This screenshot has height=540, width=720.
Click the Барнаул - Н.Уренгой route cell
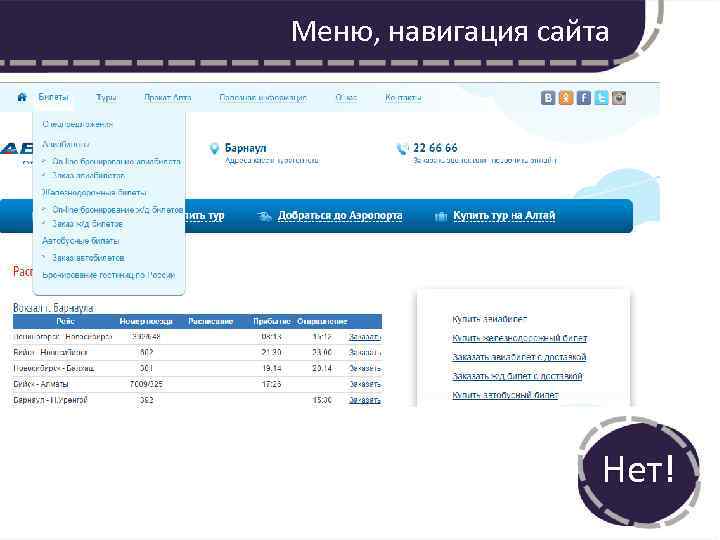50,400
